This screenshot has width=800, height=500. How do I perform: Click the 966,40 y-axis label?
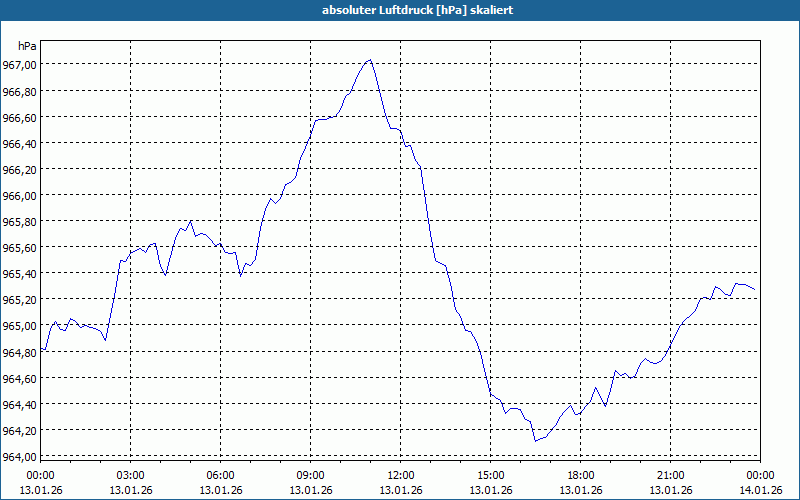click(x=20, y=143)
